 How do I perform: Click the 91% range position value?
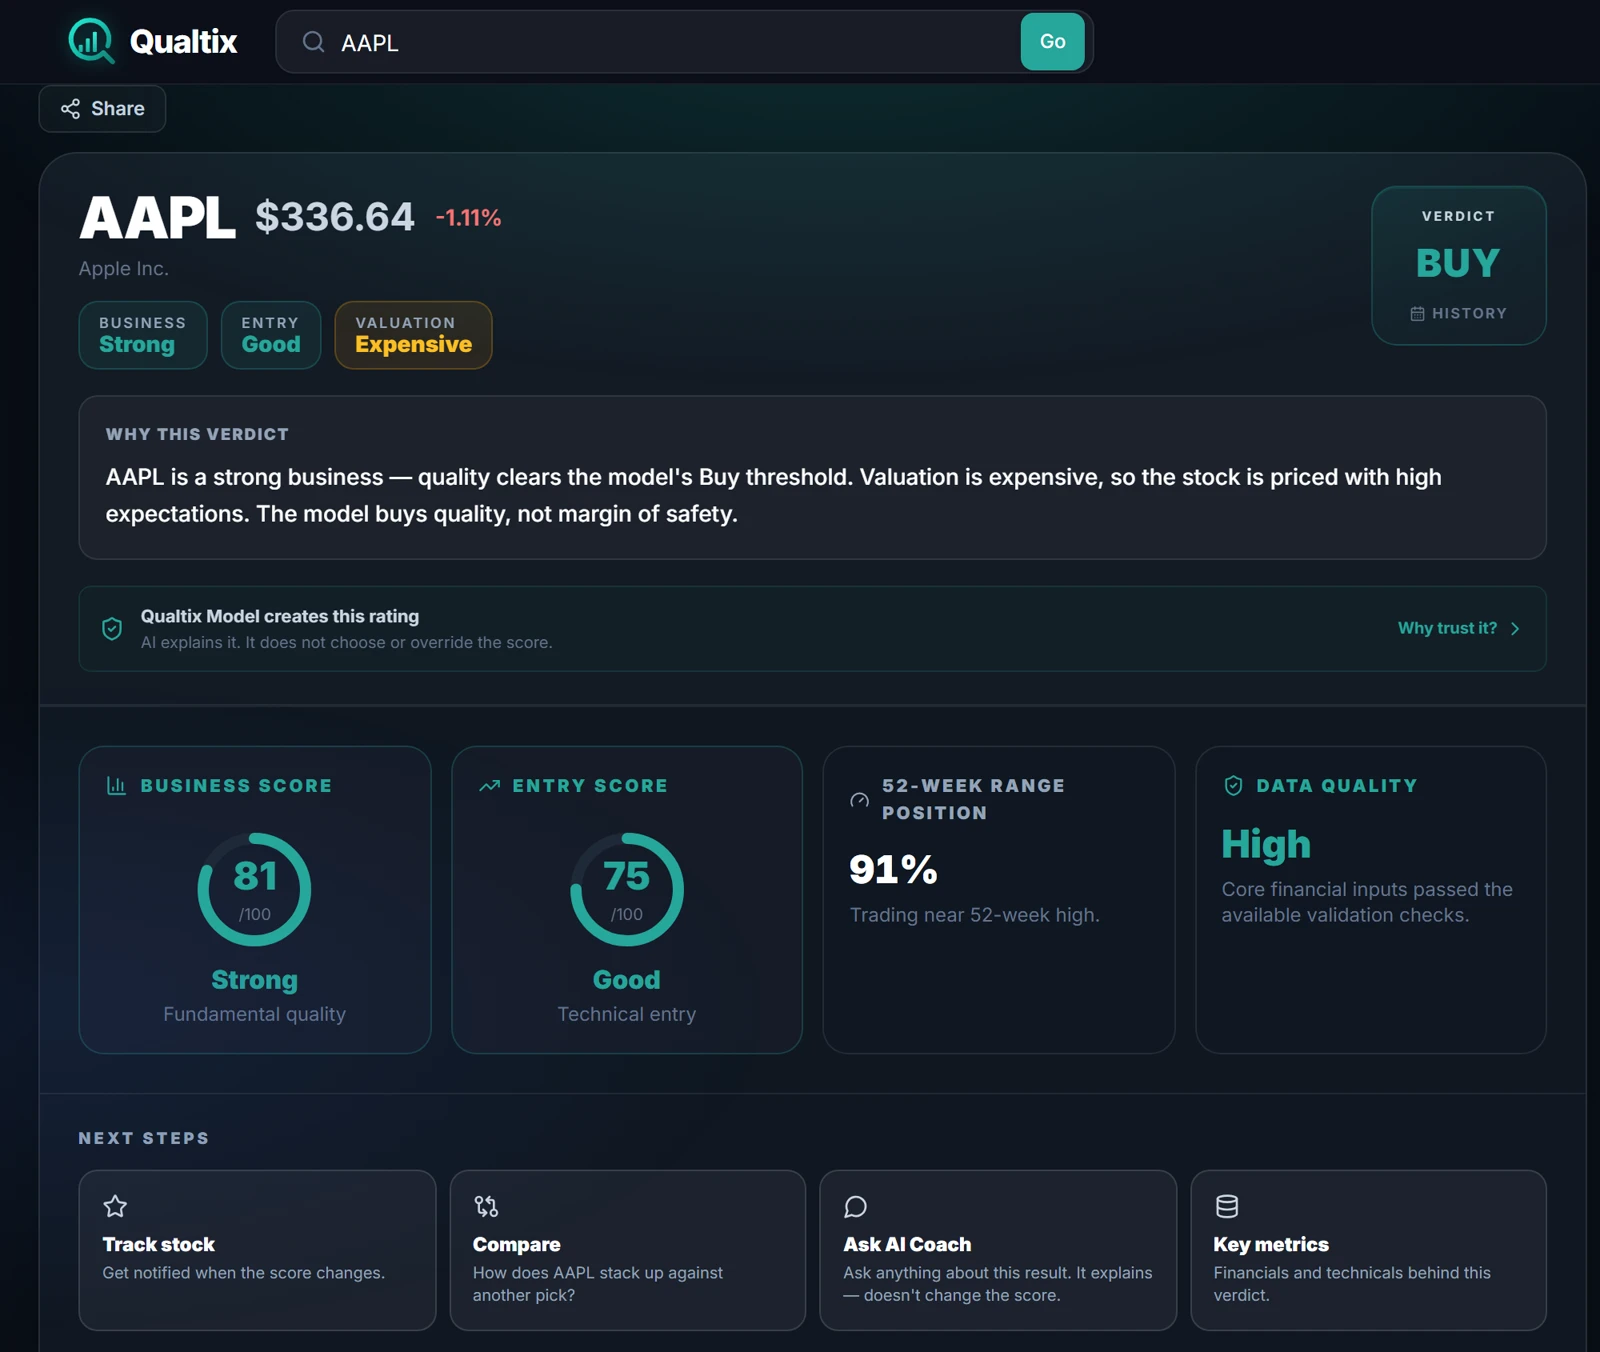coord(893,869)
